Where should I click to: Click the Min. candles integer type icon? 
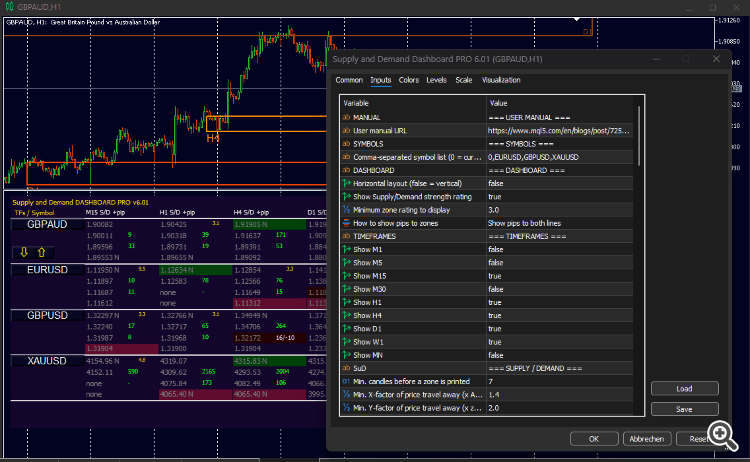click(x=346, y=381)
